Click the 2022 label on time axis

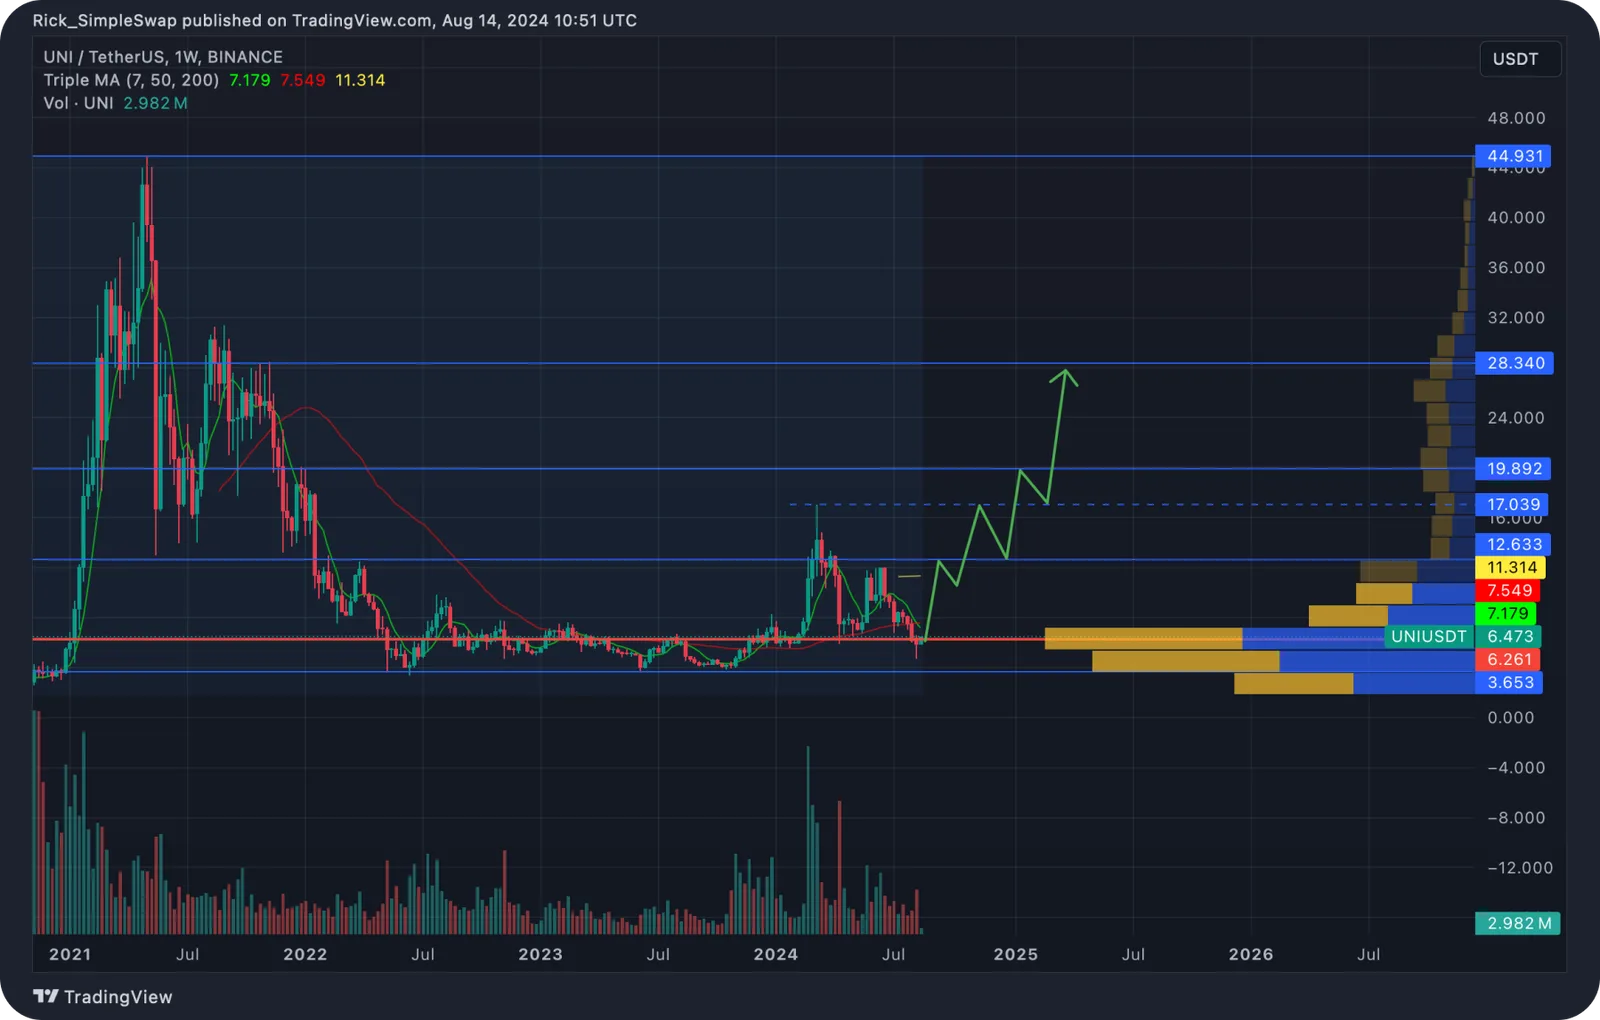pos(305,954)
